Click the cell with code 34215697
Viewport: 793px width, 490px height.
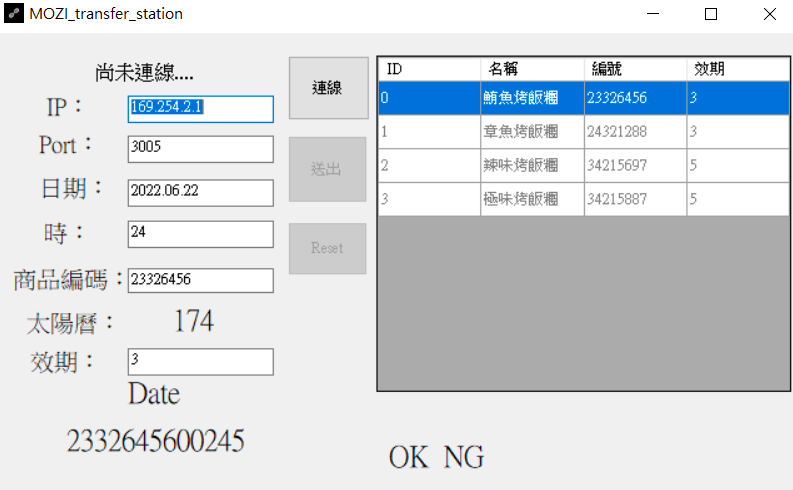point(635,165)
